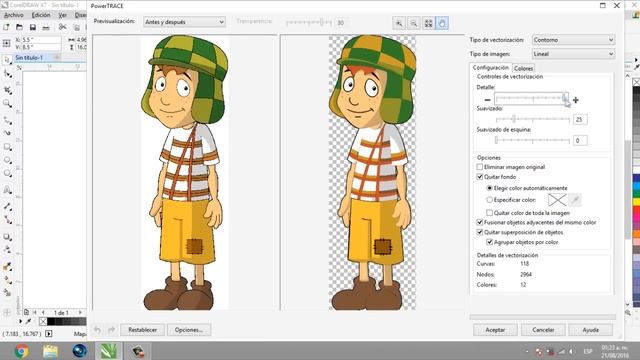Click the Open folder icon in CorelDRAW
Screen dimensions: 640x360
[x=19, y=27]
